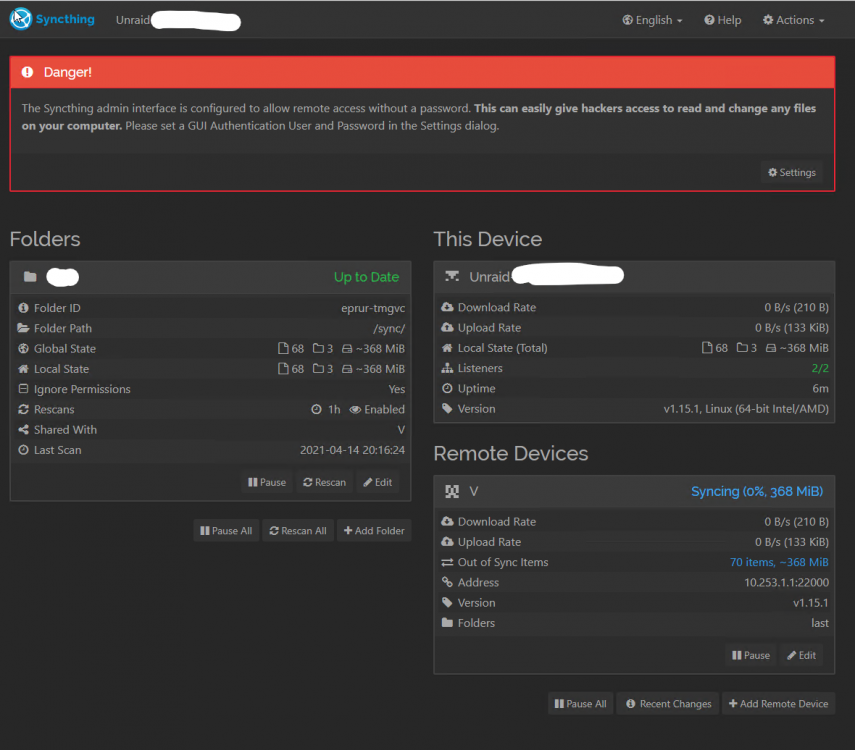Click the Uptime clock icon
855x750 pixels.
(447, 388)
